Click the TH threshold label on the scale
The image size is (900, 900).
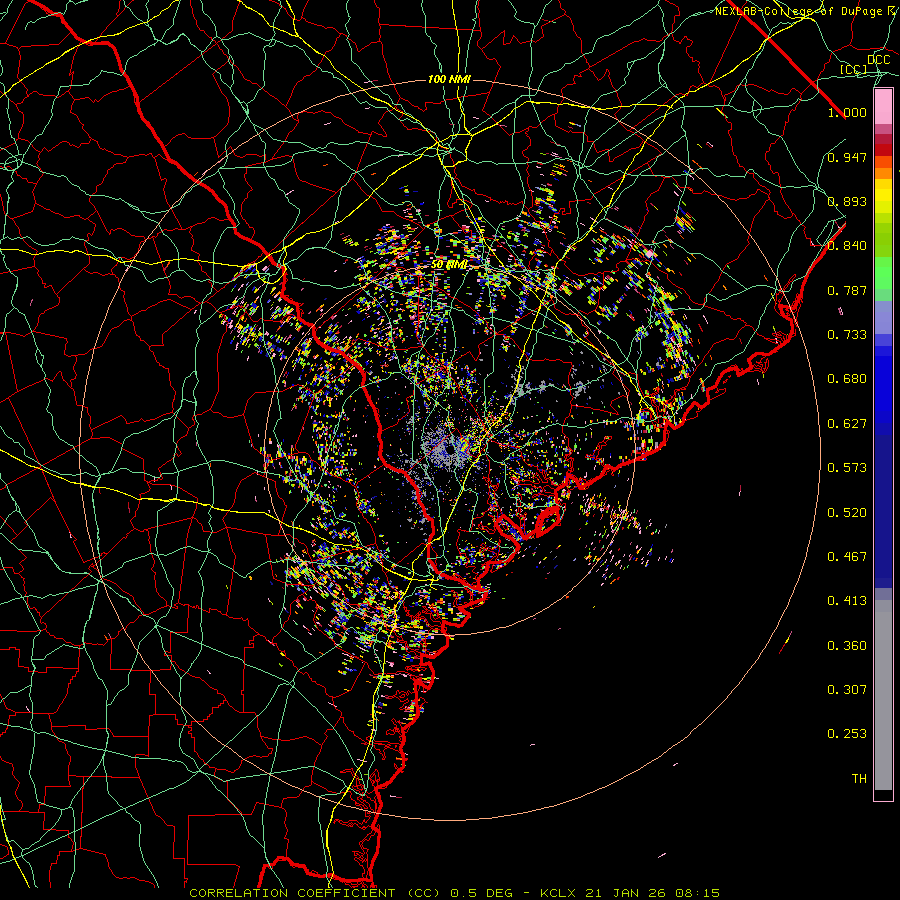tap(859, 779)
